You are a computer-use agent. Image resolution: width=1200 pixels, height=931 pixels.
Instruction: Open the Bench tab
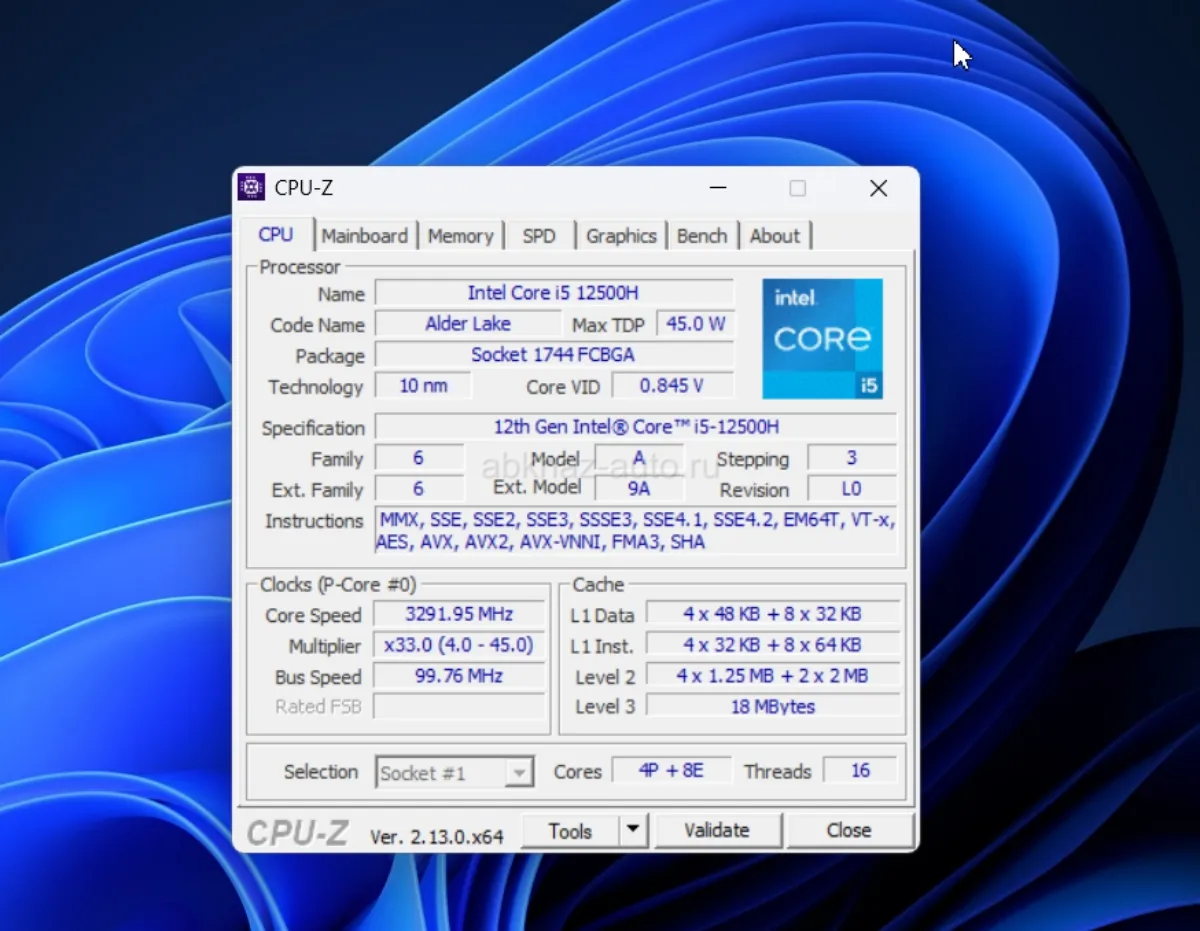701,236
